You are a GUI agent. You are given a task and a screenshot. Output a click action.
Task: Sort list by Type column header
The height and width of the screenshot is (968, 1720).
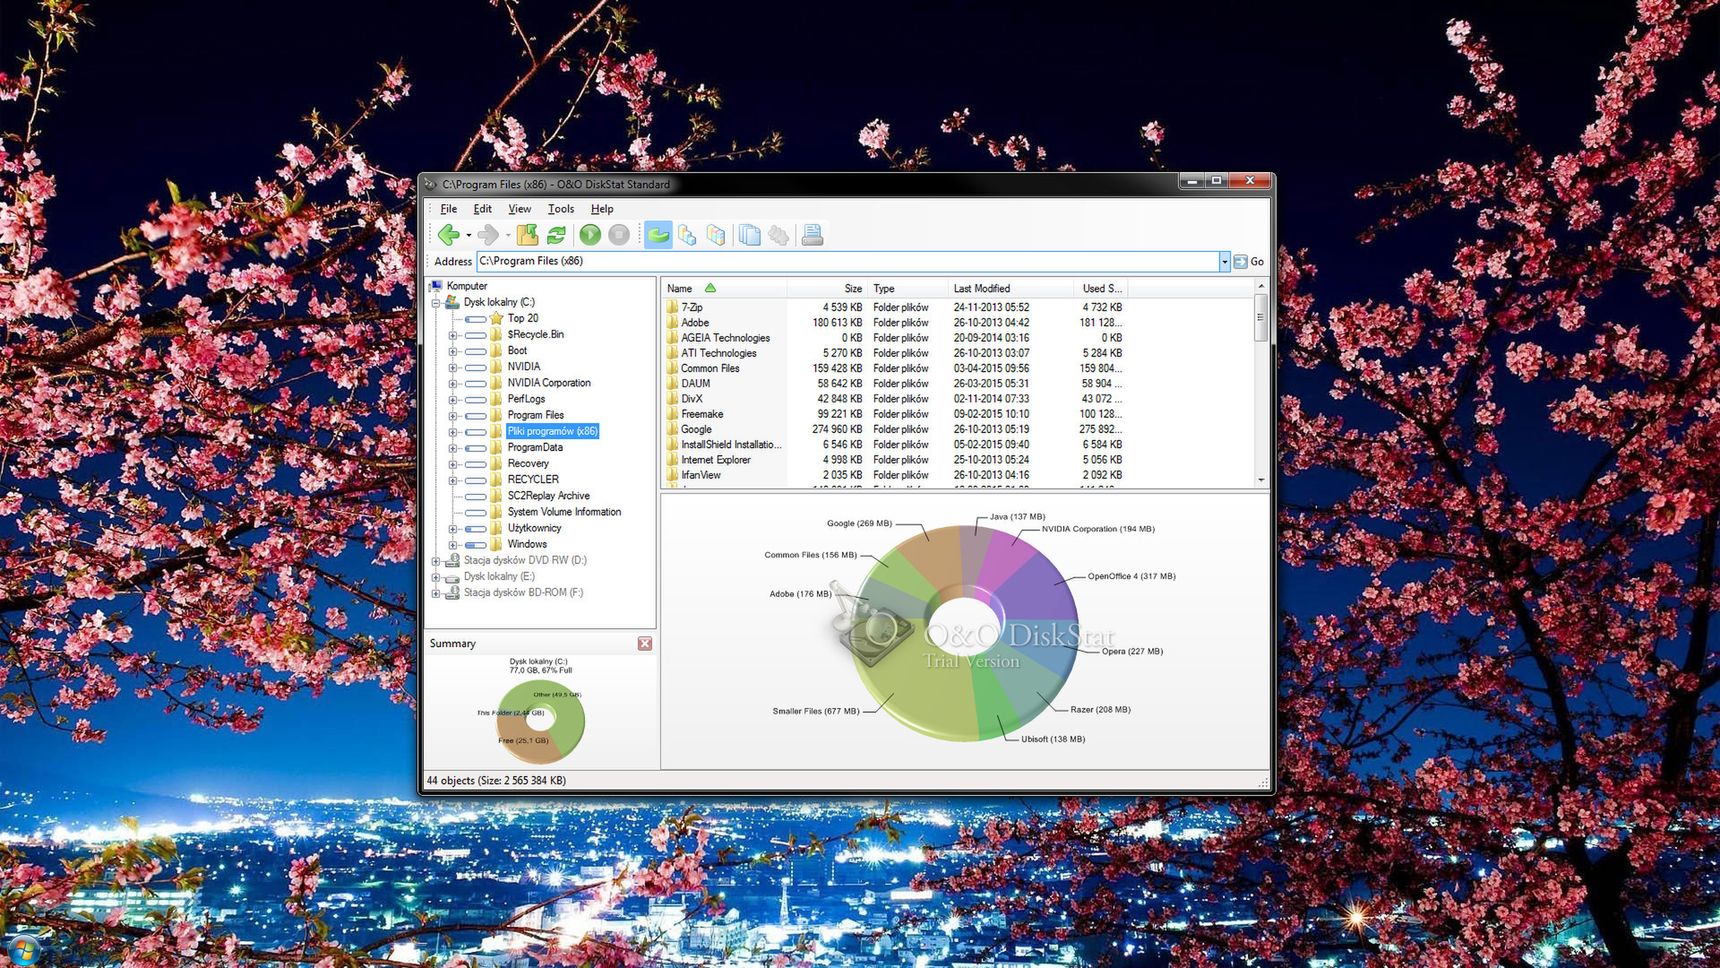906,288
